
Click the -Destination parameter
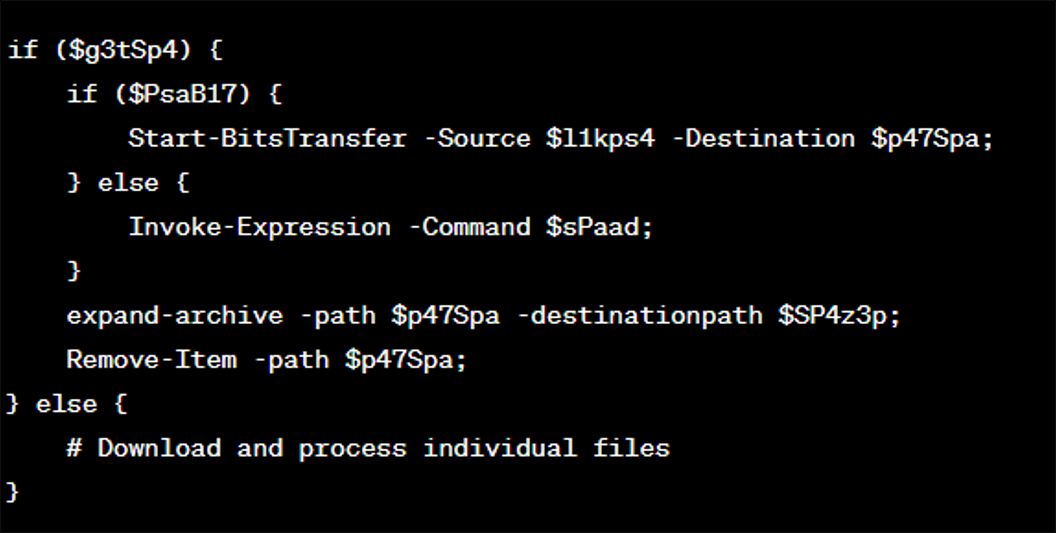(x=763, y=138)
